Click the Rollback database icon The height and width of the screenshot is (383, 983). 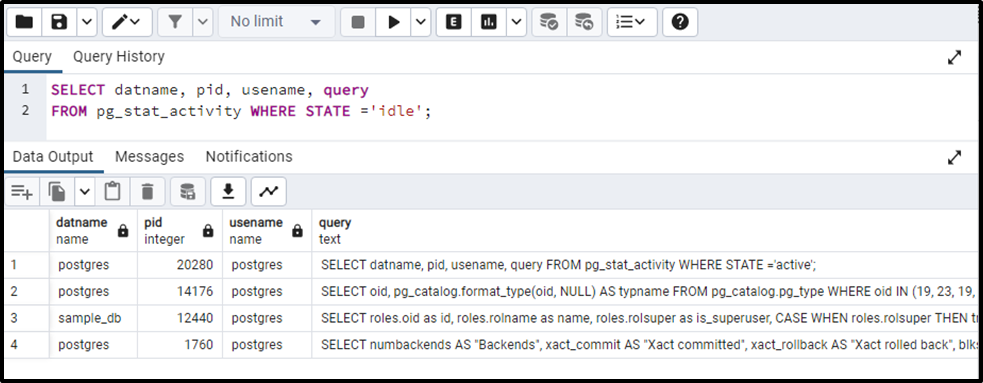click(x=584, y=23)
